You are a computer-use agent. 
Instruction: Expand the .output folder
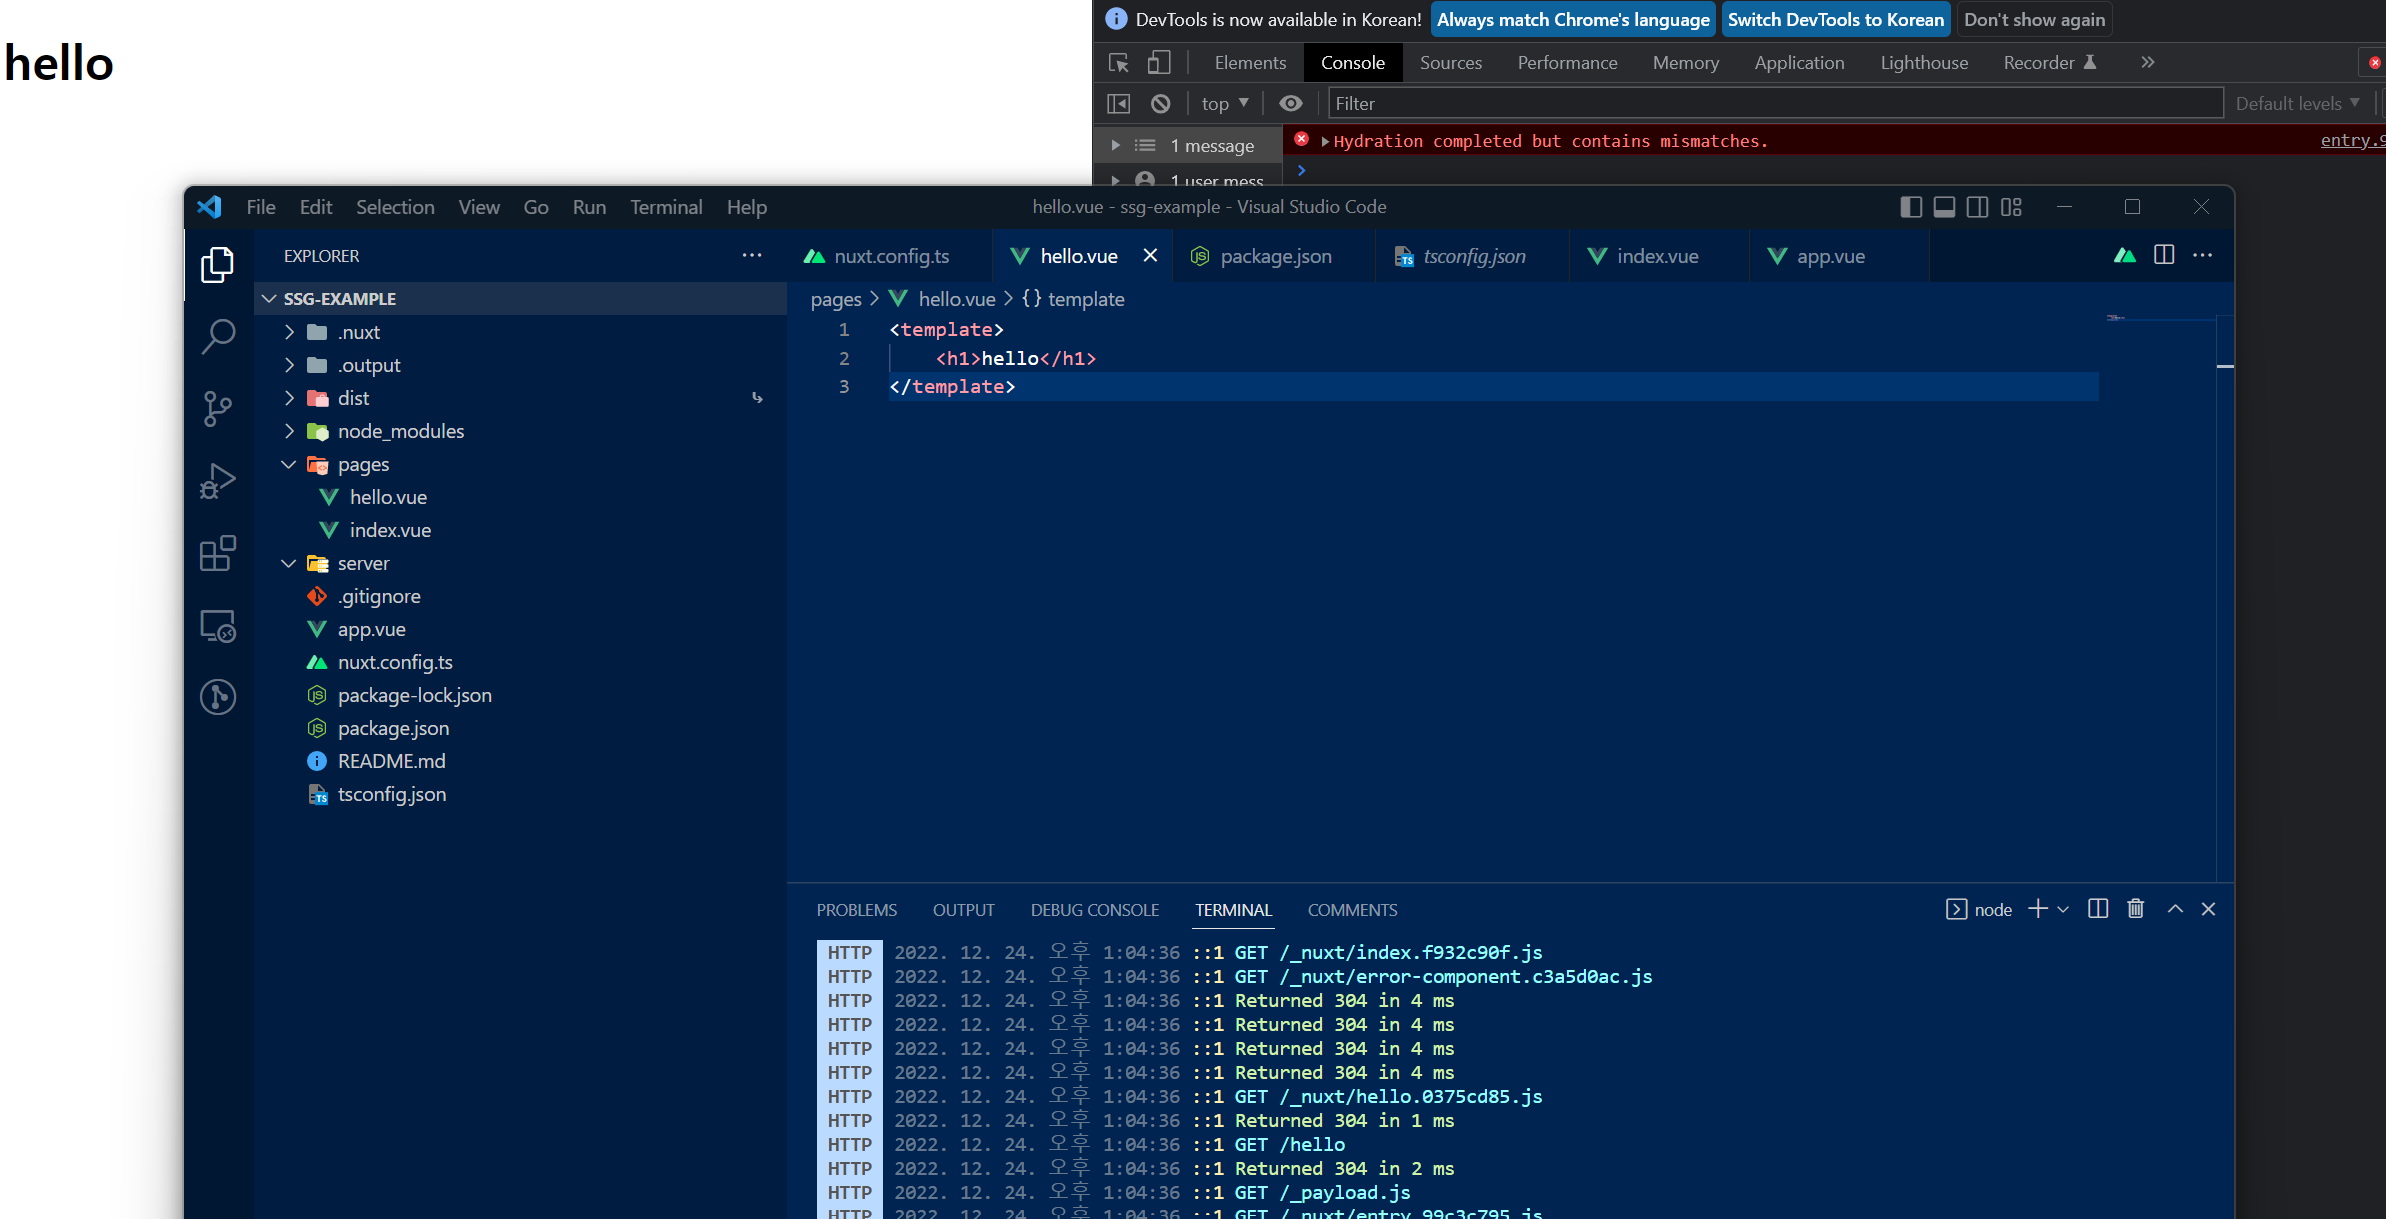pyautogui.click(x=289, y=365)
